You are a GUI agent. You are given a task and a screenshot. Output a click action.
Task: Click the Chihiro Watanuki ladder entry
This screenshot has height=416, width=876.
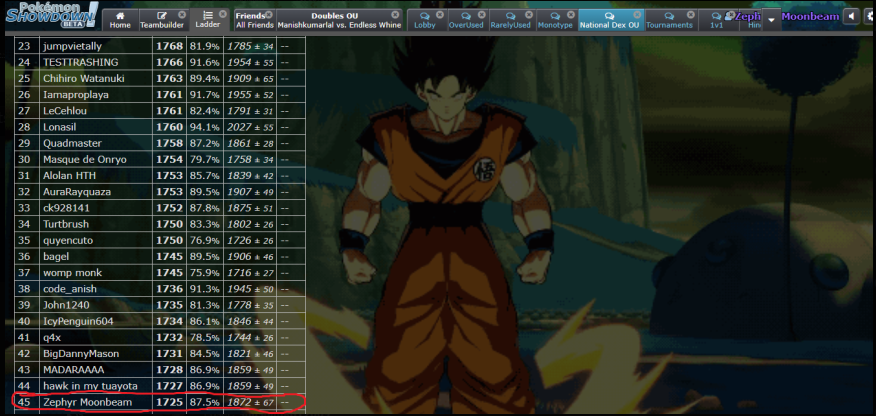pos(84,78)
